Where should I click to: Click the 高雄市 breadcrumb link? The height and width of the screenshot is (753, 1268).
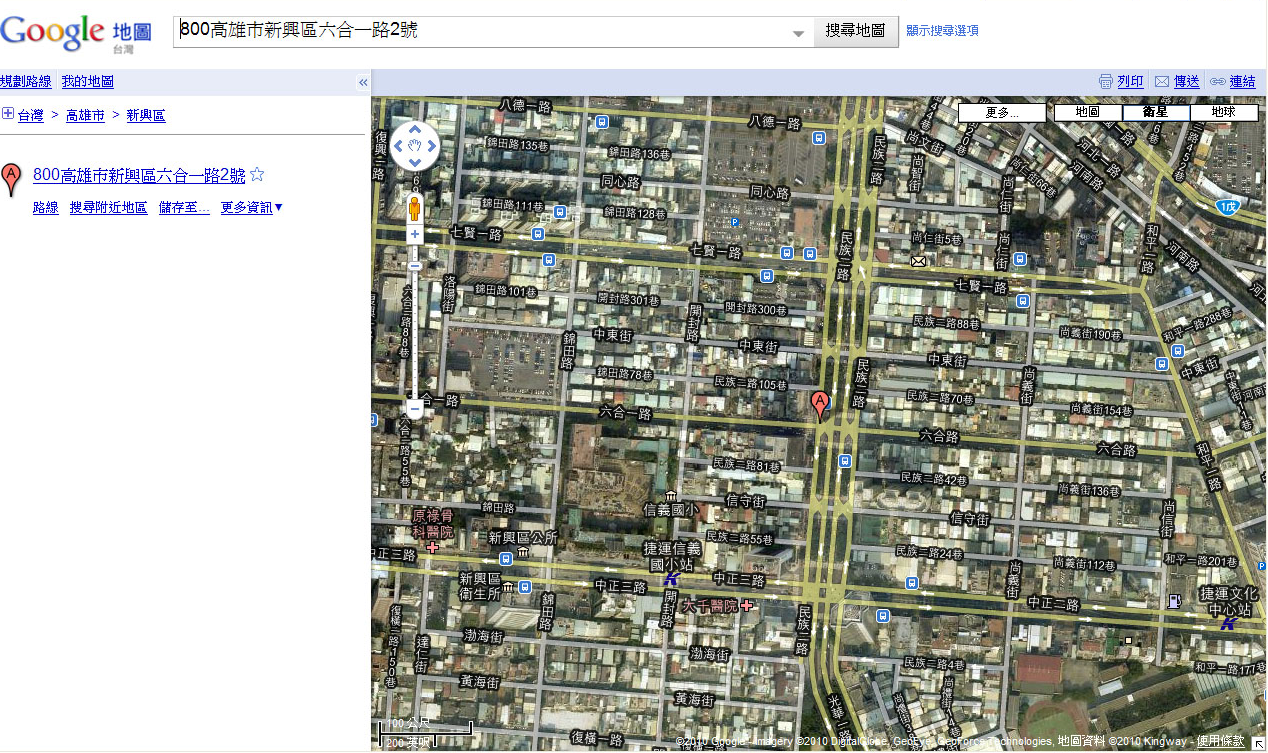coord(85,116)
